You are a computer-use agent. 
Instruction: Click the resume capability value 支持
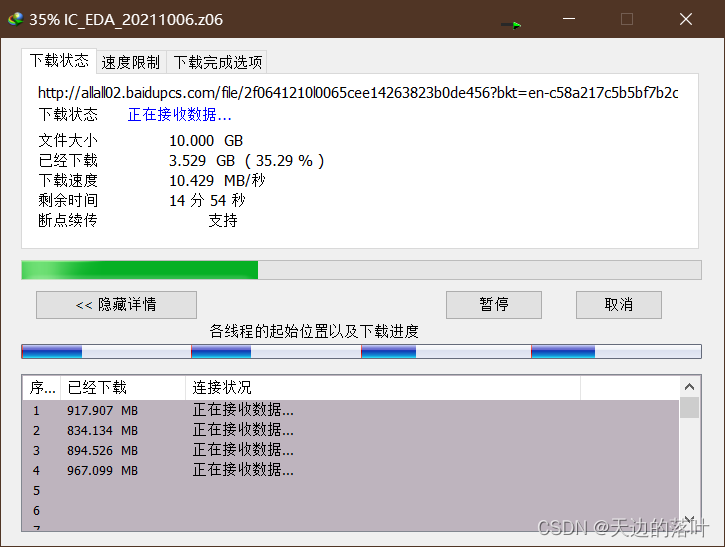[223, 221]
